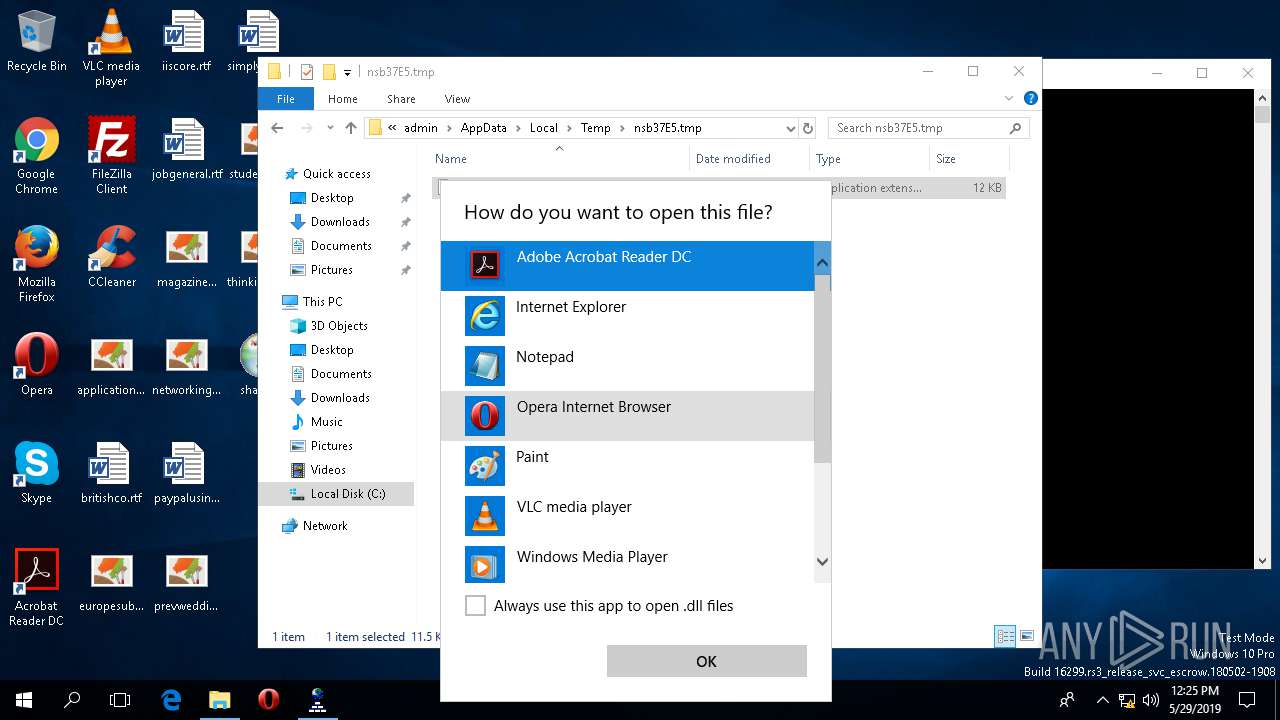This screenshot has width=1280, height=720.
Task: Switch to details view icon in status bar
Action: coord(1006,636)
